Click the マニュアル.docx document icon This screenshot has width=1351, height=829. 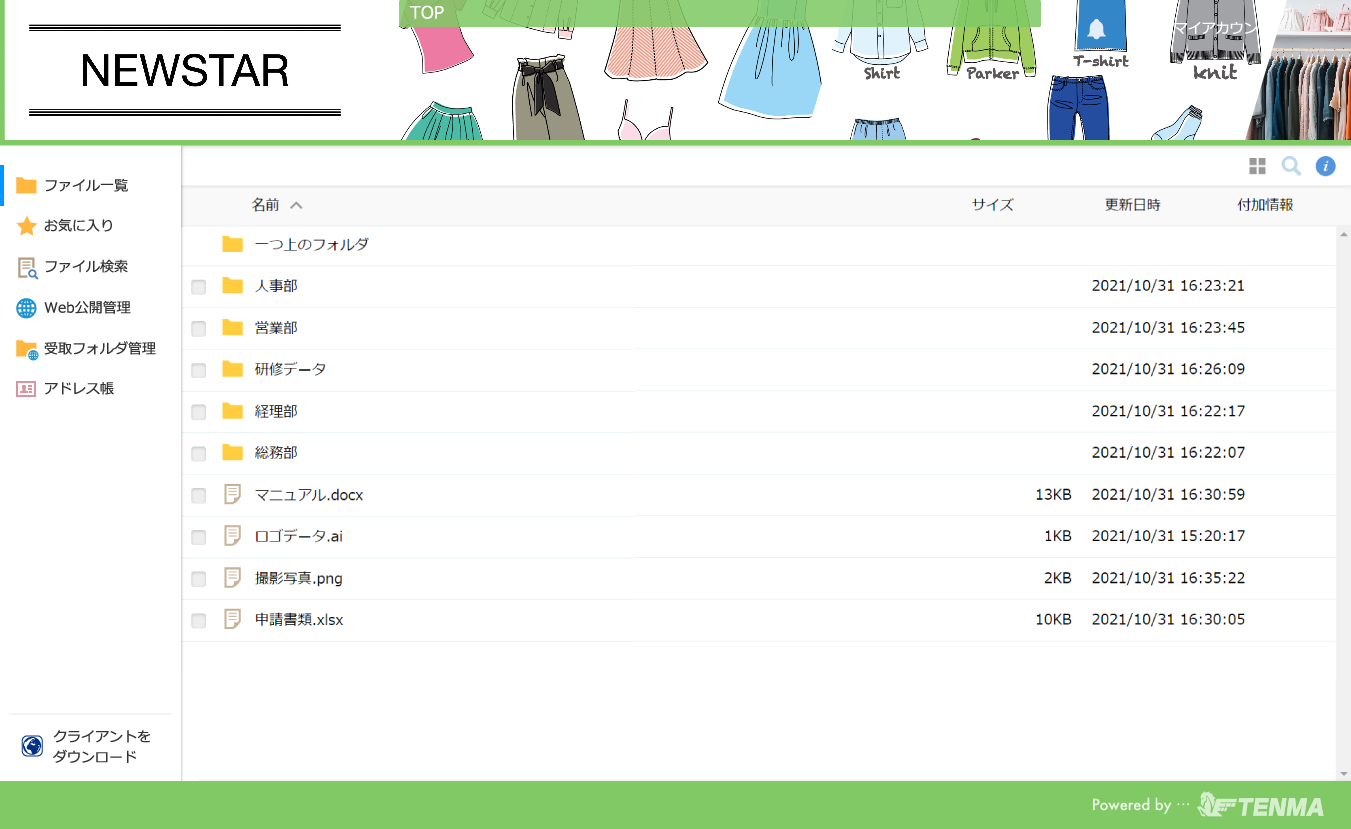pos(233,495)
